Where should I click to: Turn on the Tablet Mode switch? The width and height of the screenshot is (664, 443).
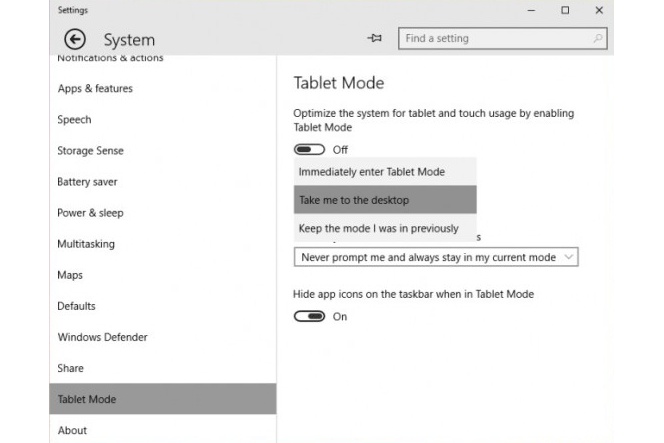[x=309, y=150]
